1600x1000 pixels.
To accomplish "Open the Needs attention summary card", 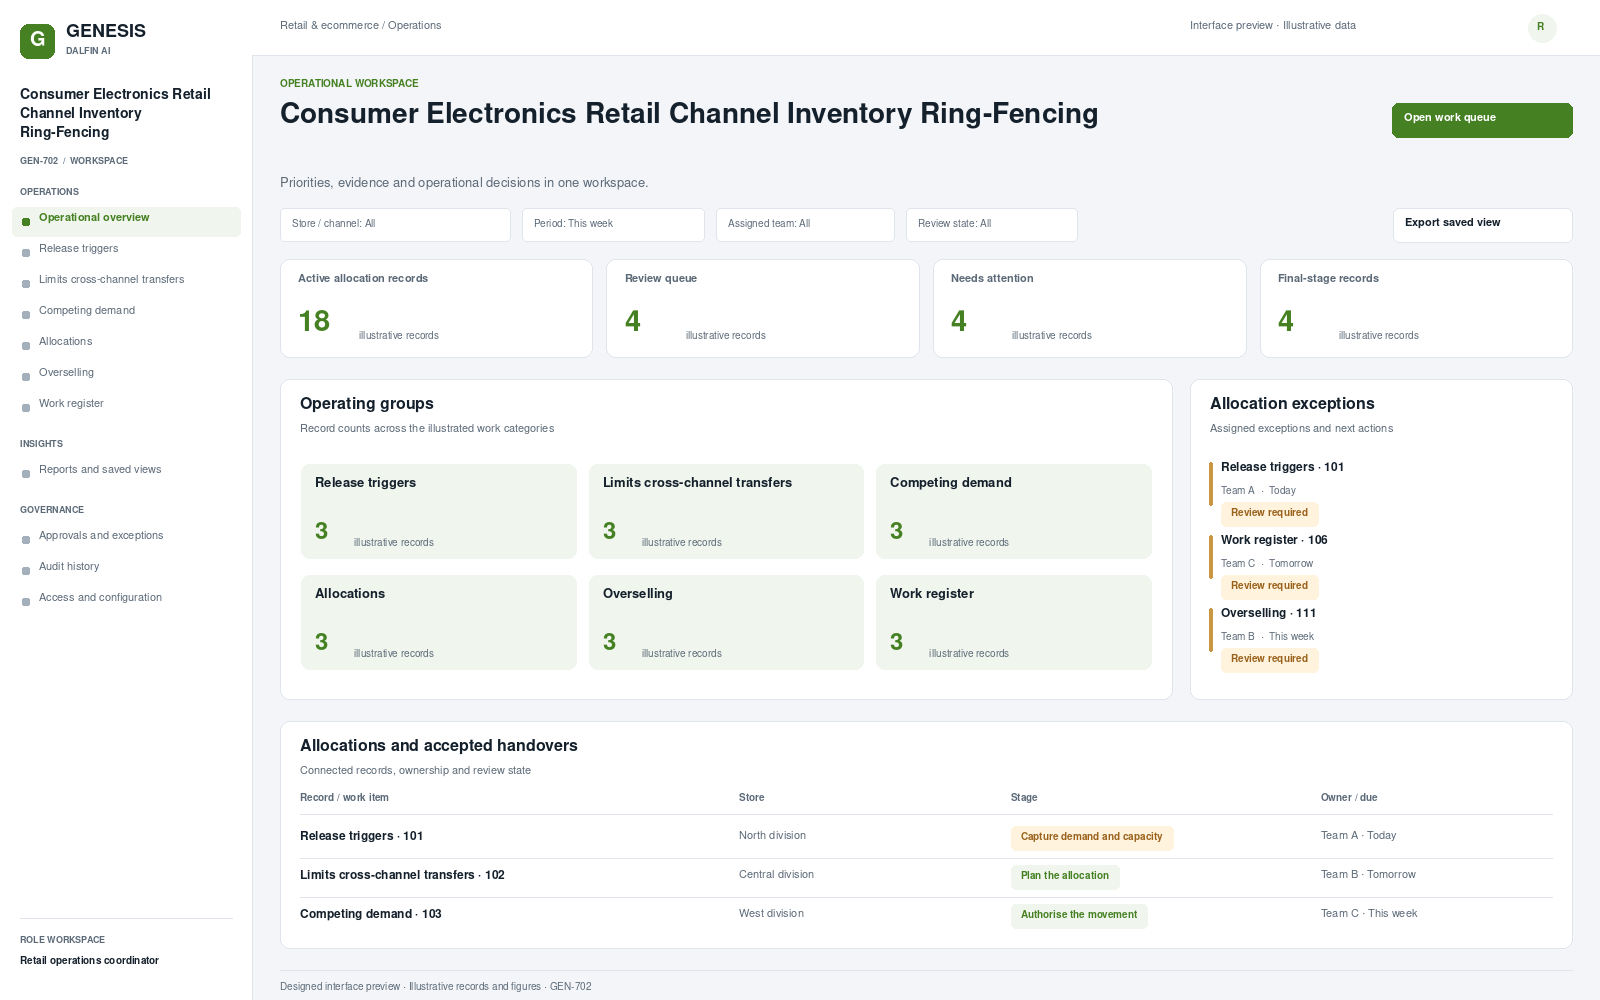I will pyautogui.click(x=1090, y=308).
